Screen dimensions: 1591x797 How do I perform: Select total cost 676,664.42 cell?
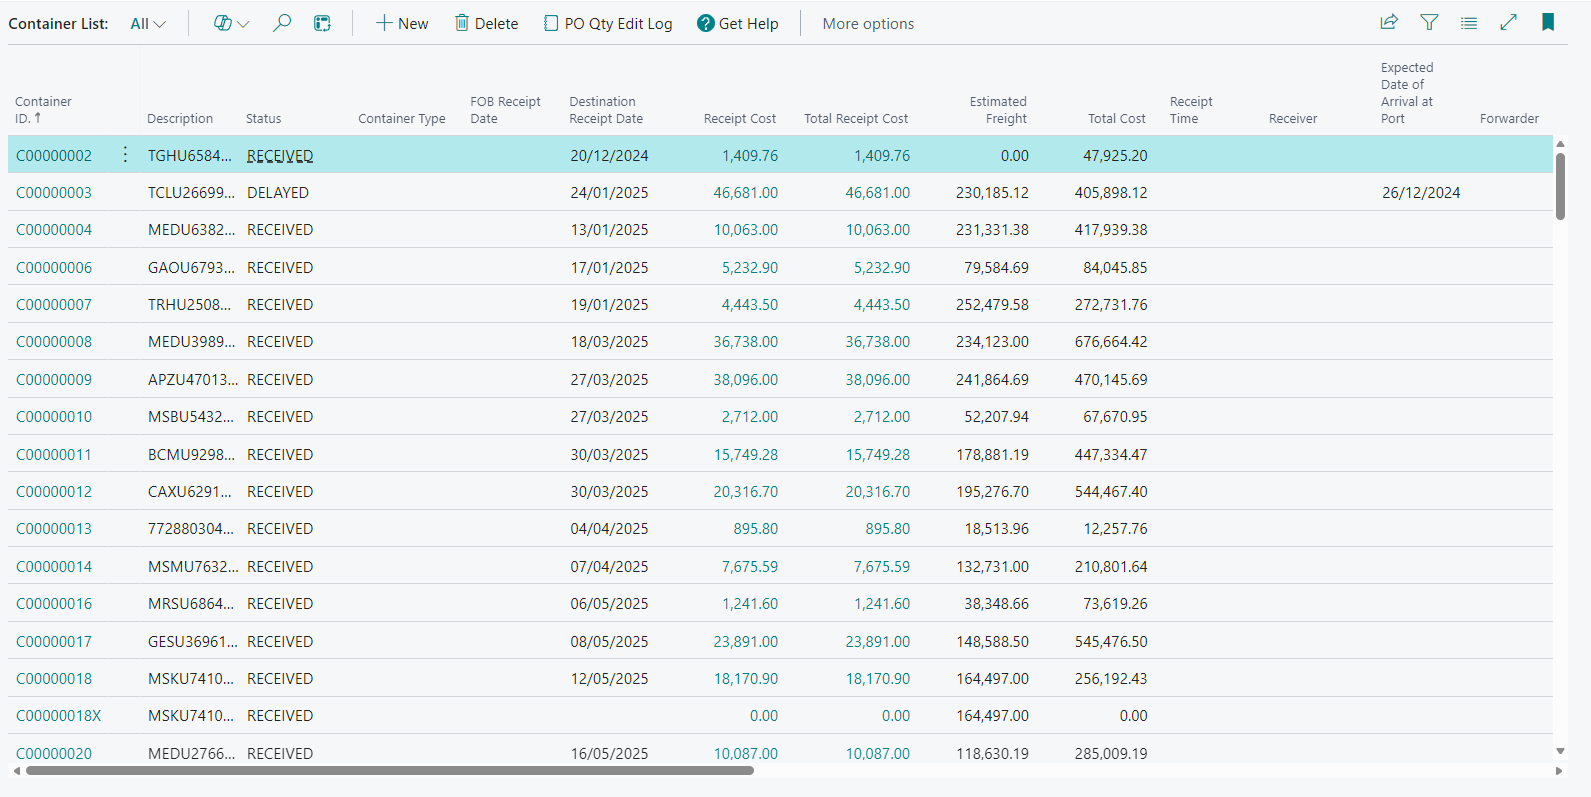[1111, 341]
